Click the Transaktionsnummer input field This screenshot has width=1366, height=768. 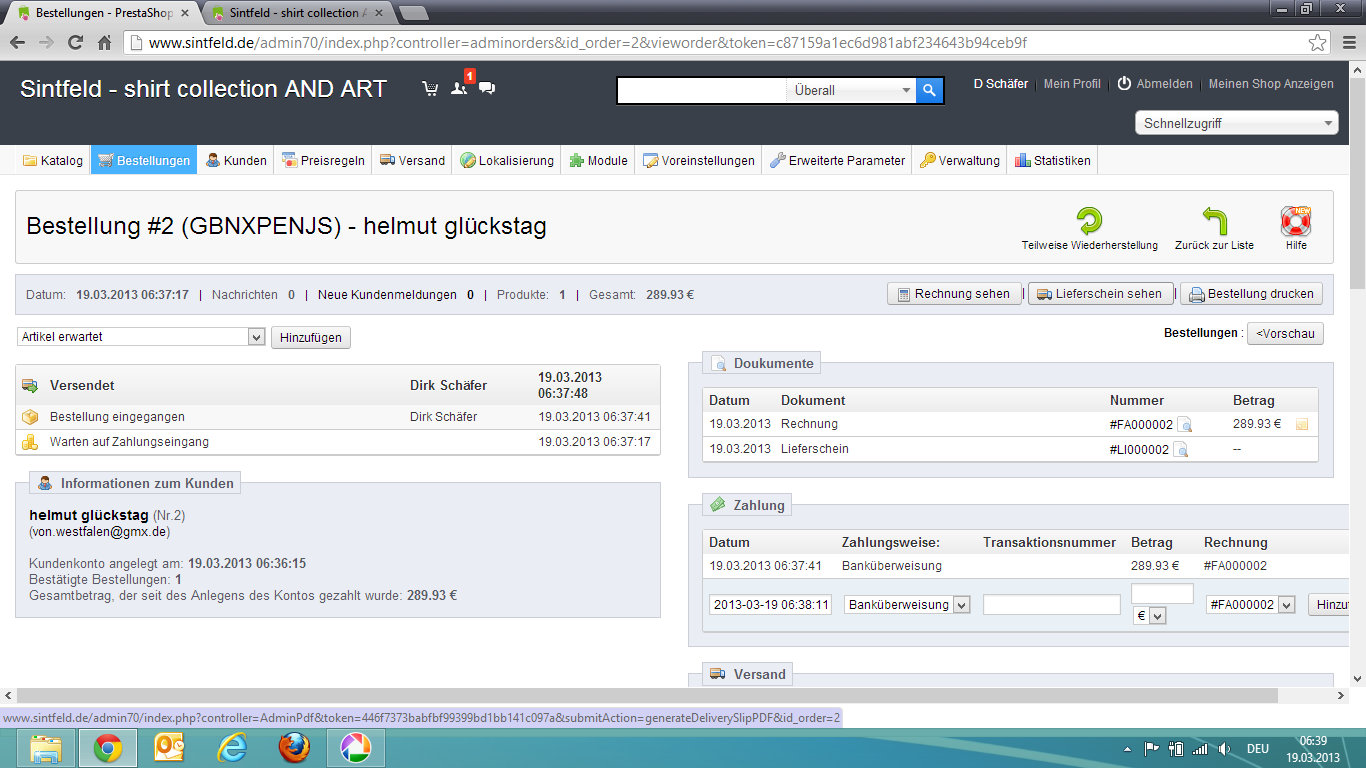(1052, 605)
